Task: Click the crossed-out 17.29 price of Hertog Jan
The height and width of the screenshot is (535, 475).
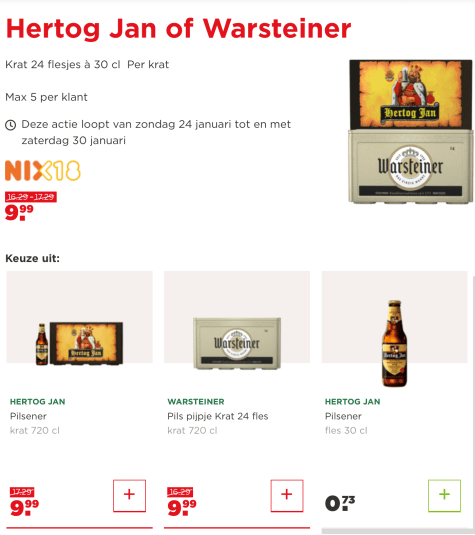Action: (x=22, y=492)
